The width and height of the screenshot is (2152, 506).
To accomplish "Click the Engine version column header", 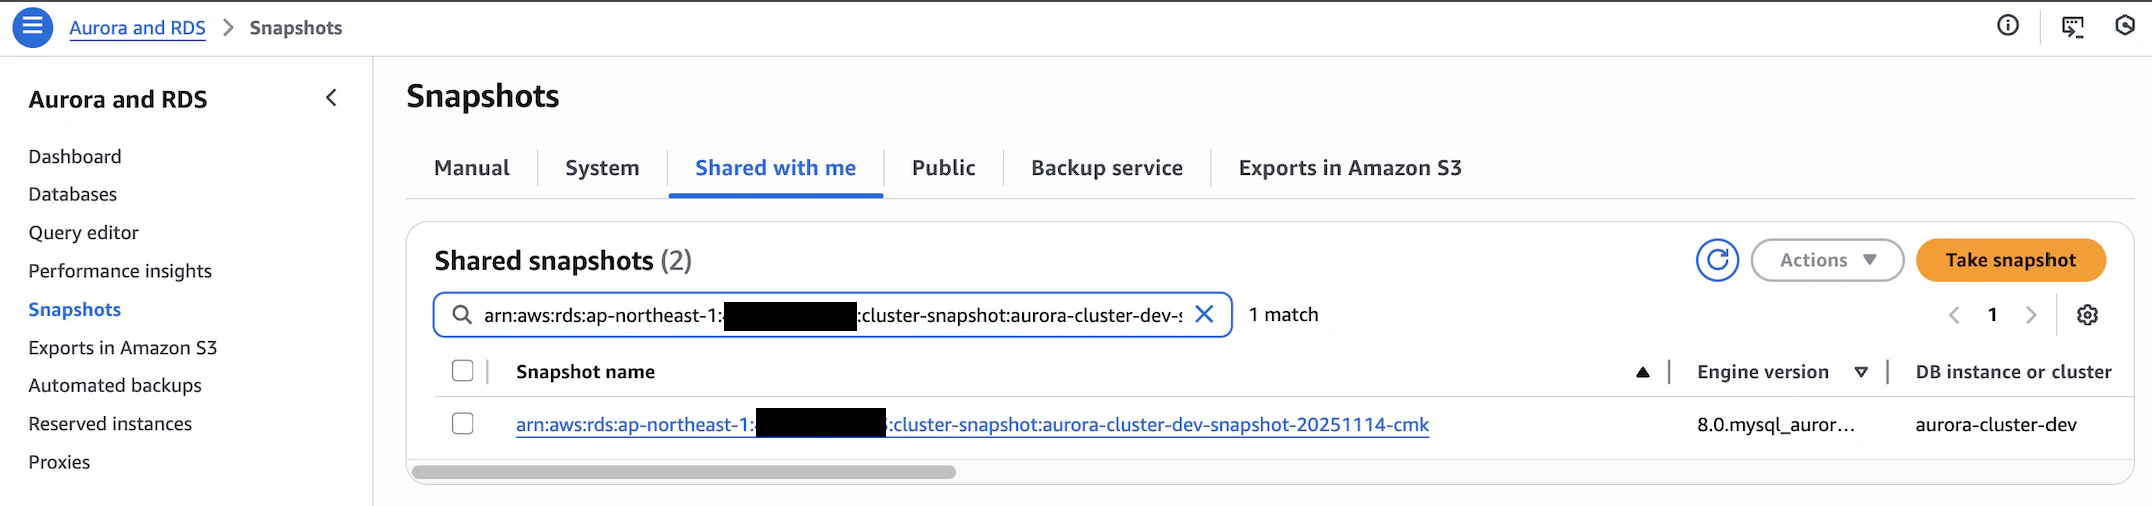I will tap(1763, 372).
